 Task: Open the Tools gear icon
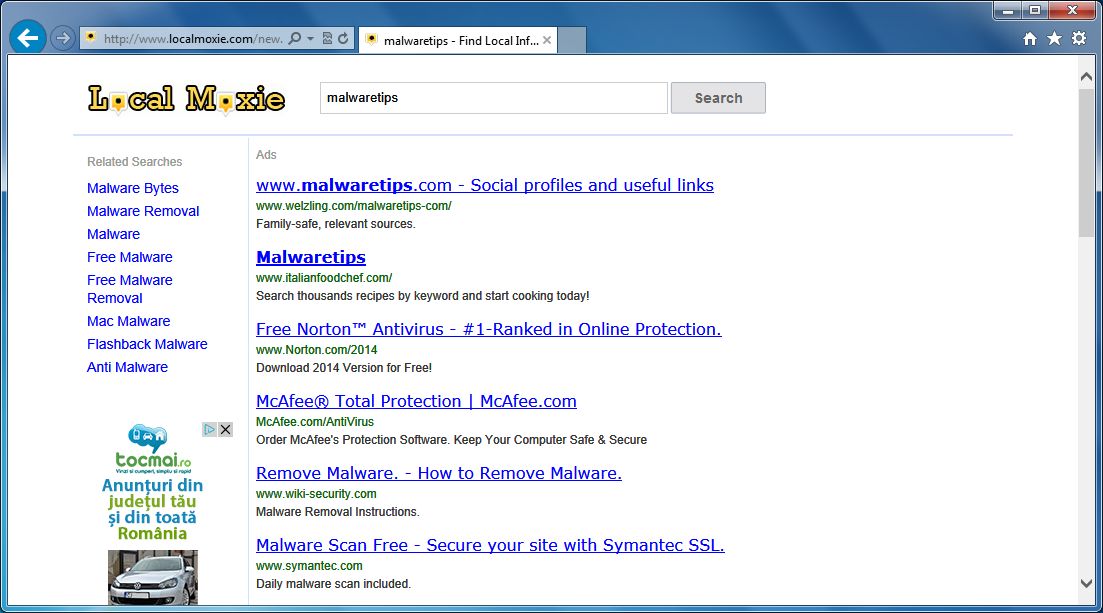pyautogui.click(x=1079, y=38)
